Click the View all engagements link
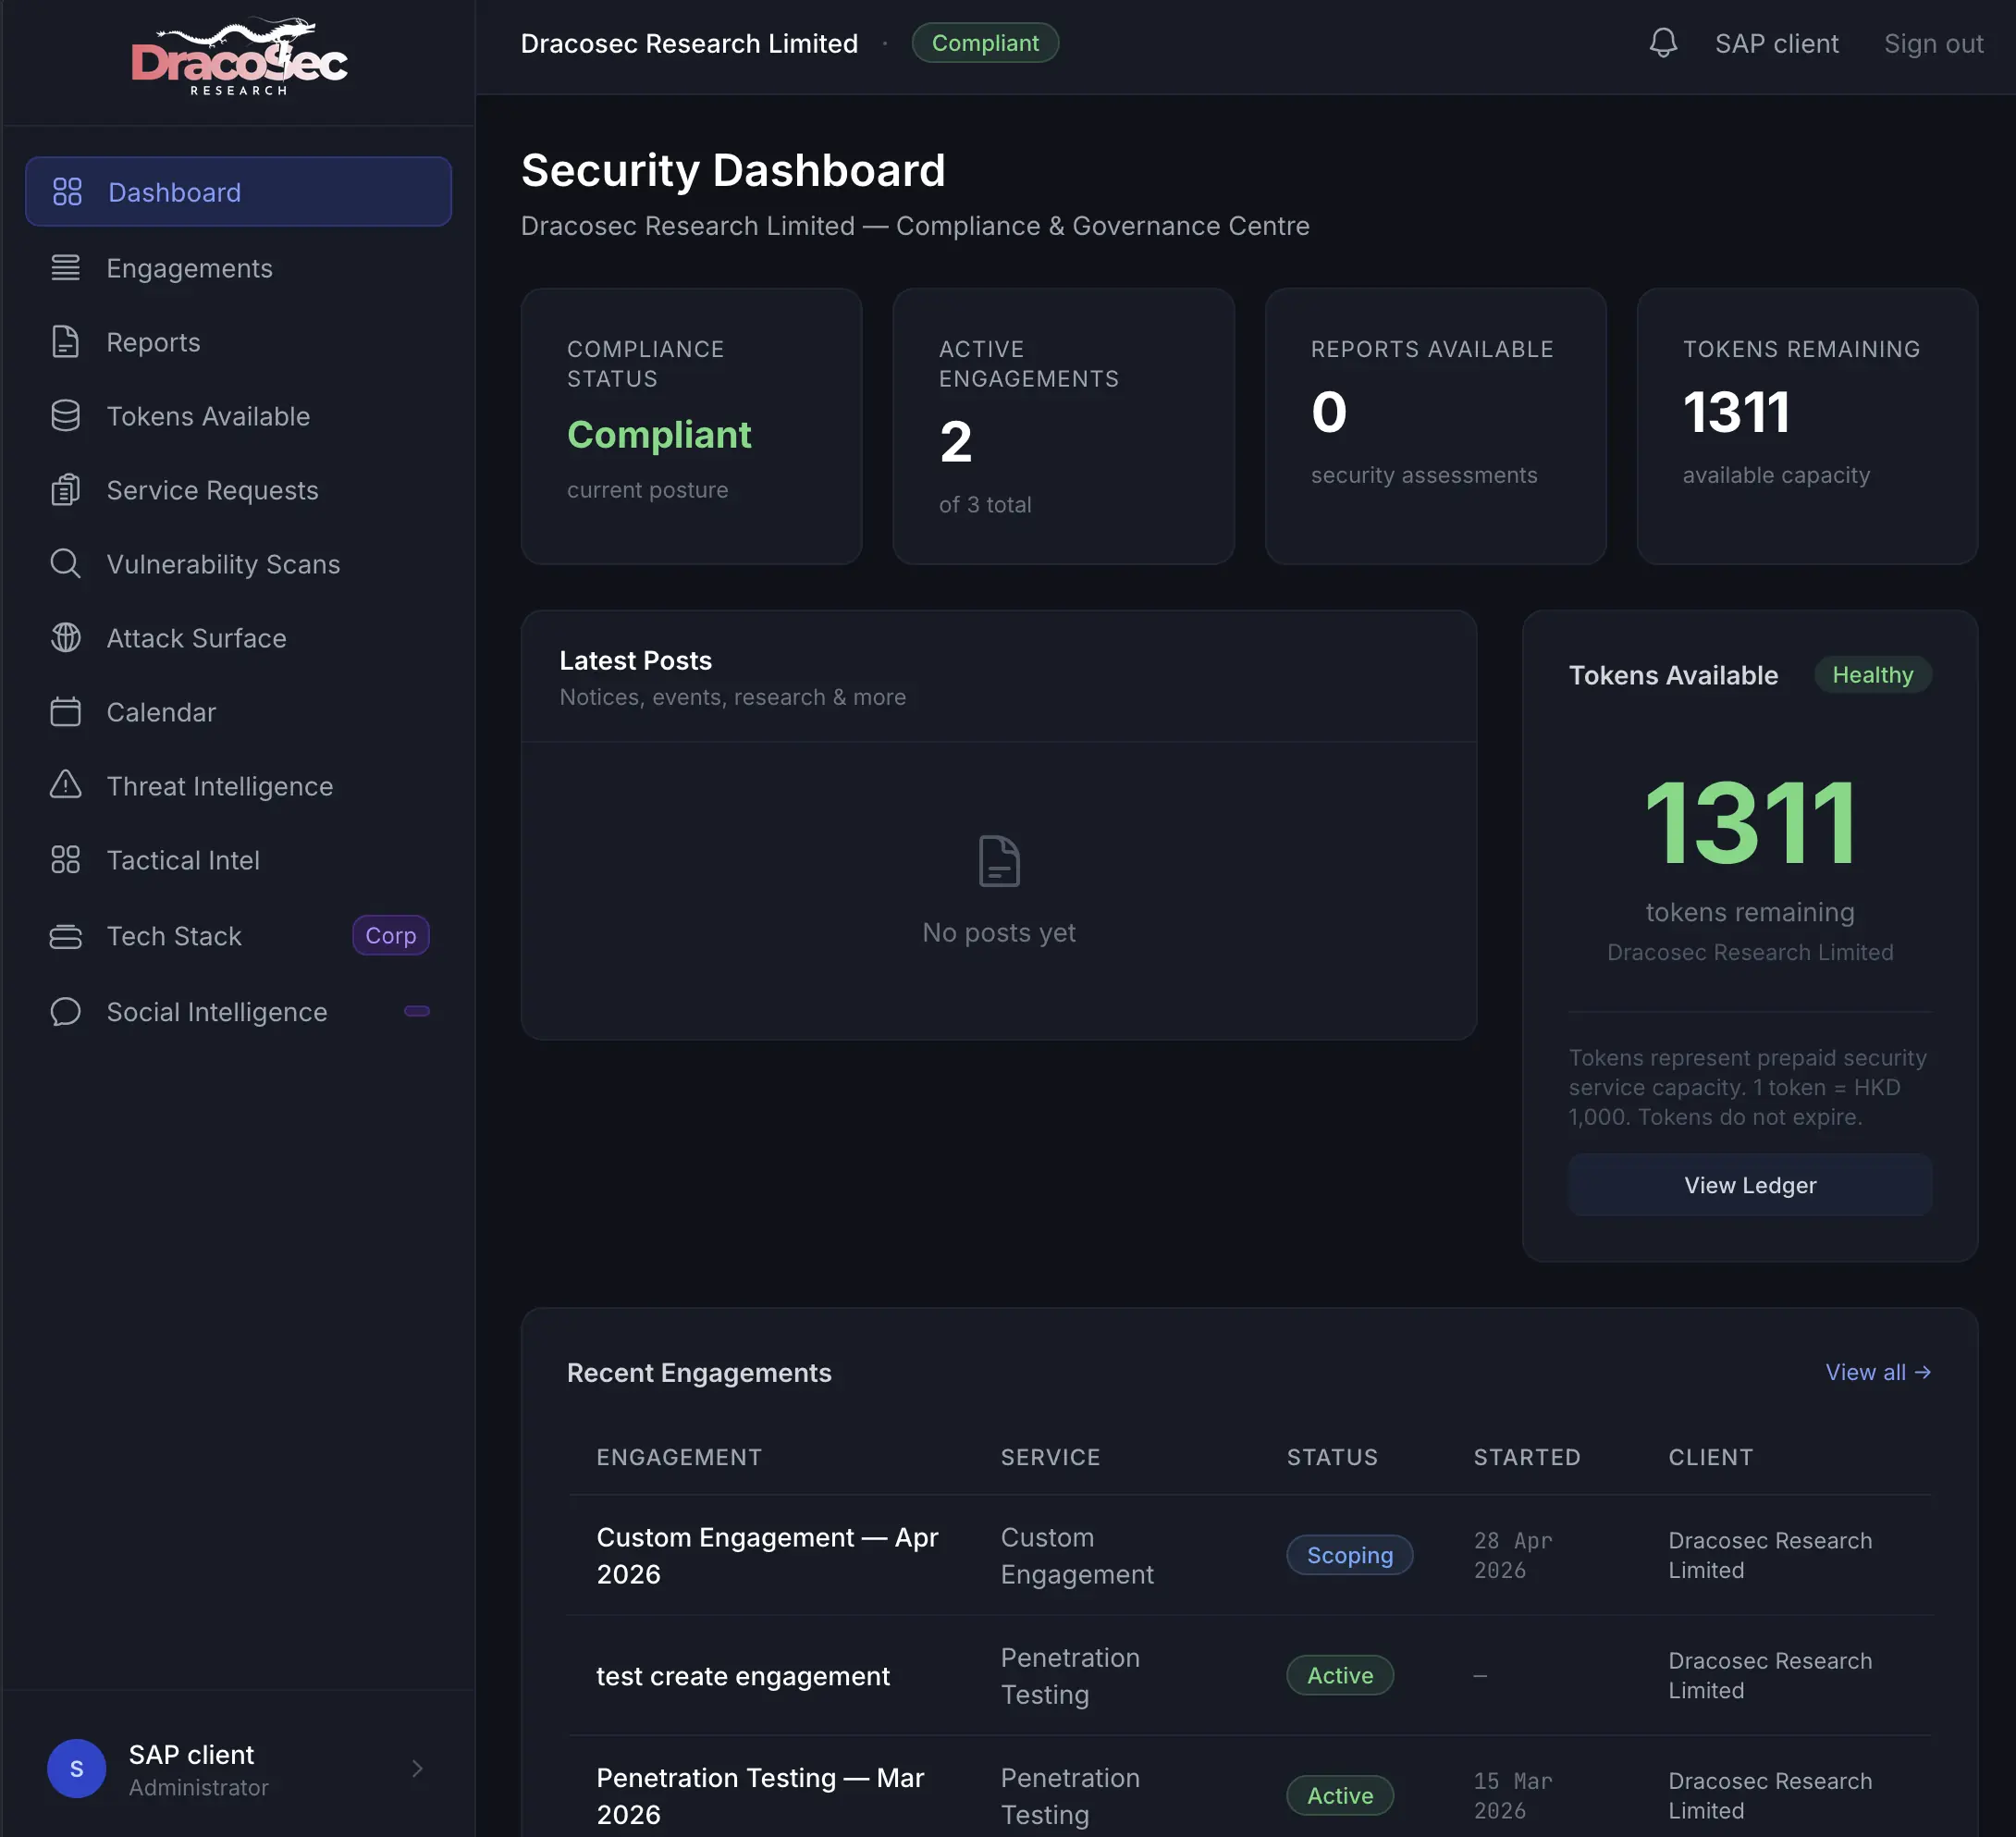The height and width of the screenshot is (1837, 2016). [1878, 1371]
